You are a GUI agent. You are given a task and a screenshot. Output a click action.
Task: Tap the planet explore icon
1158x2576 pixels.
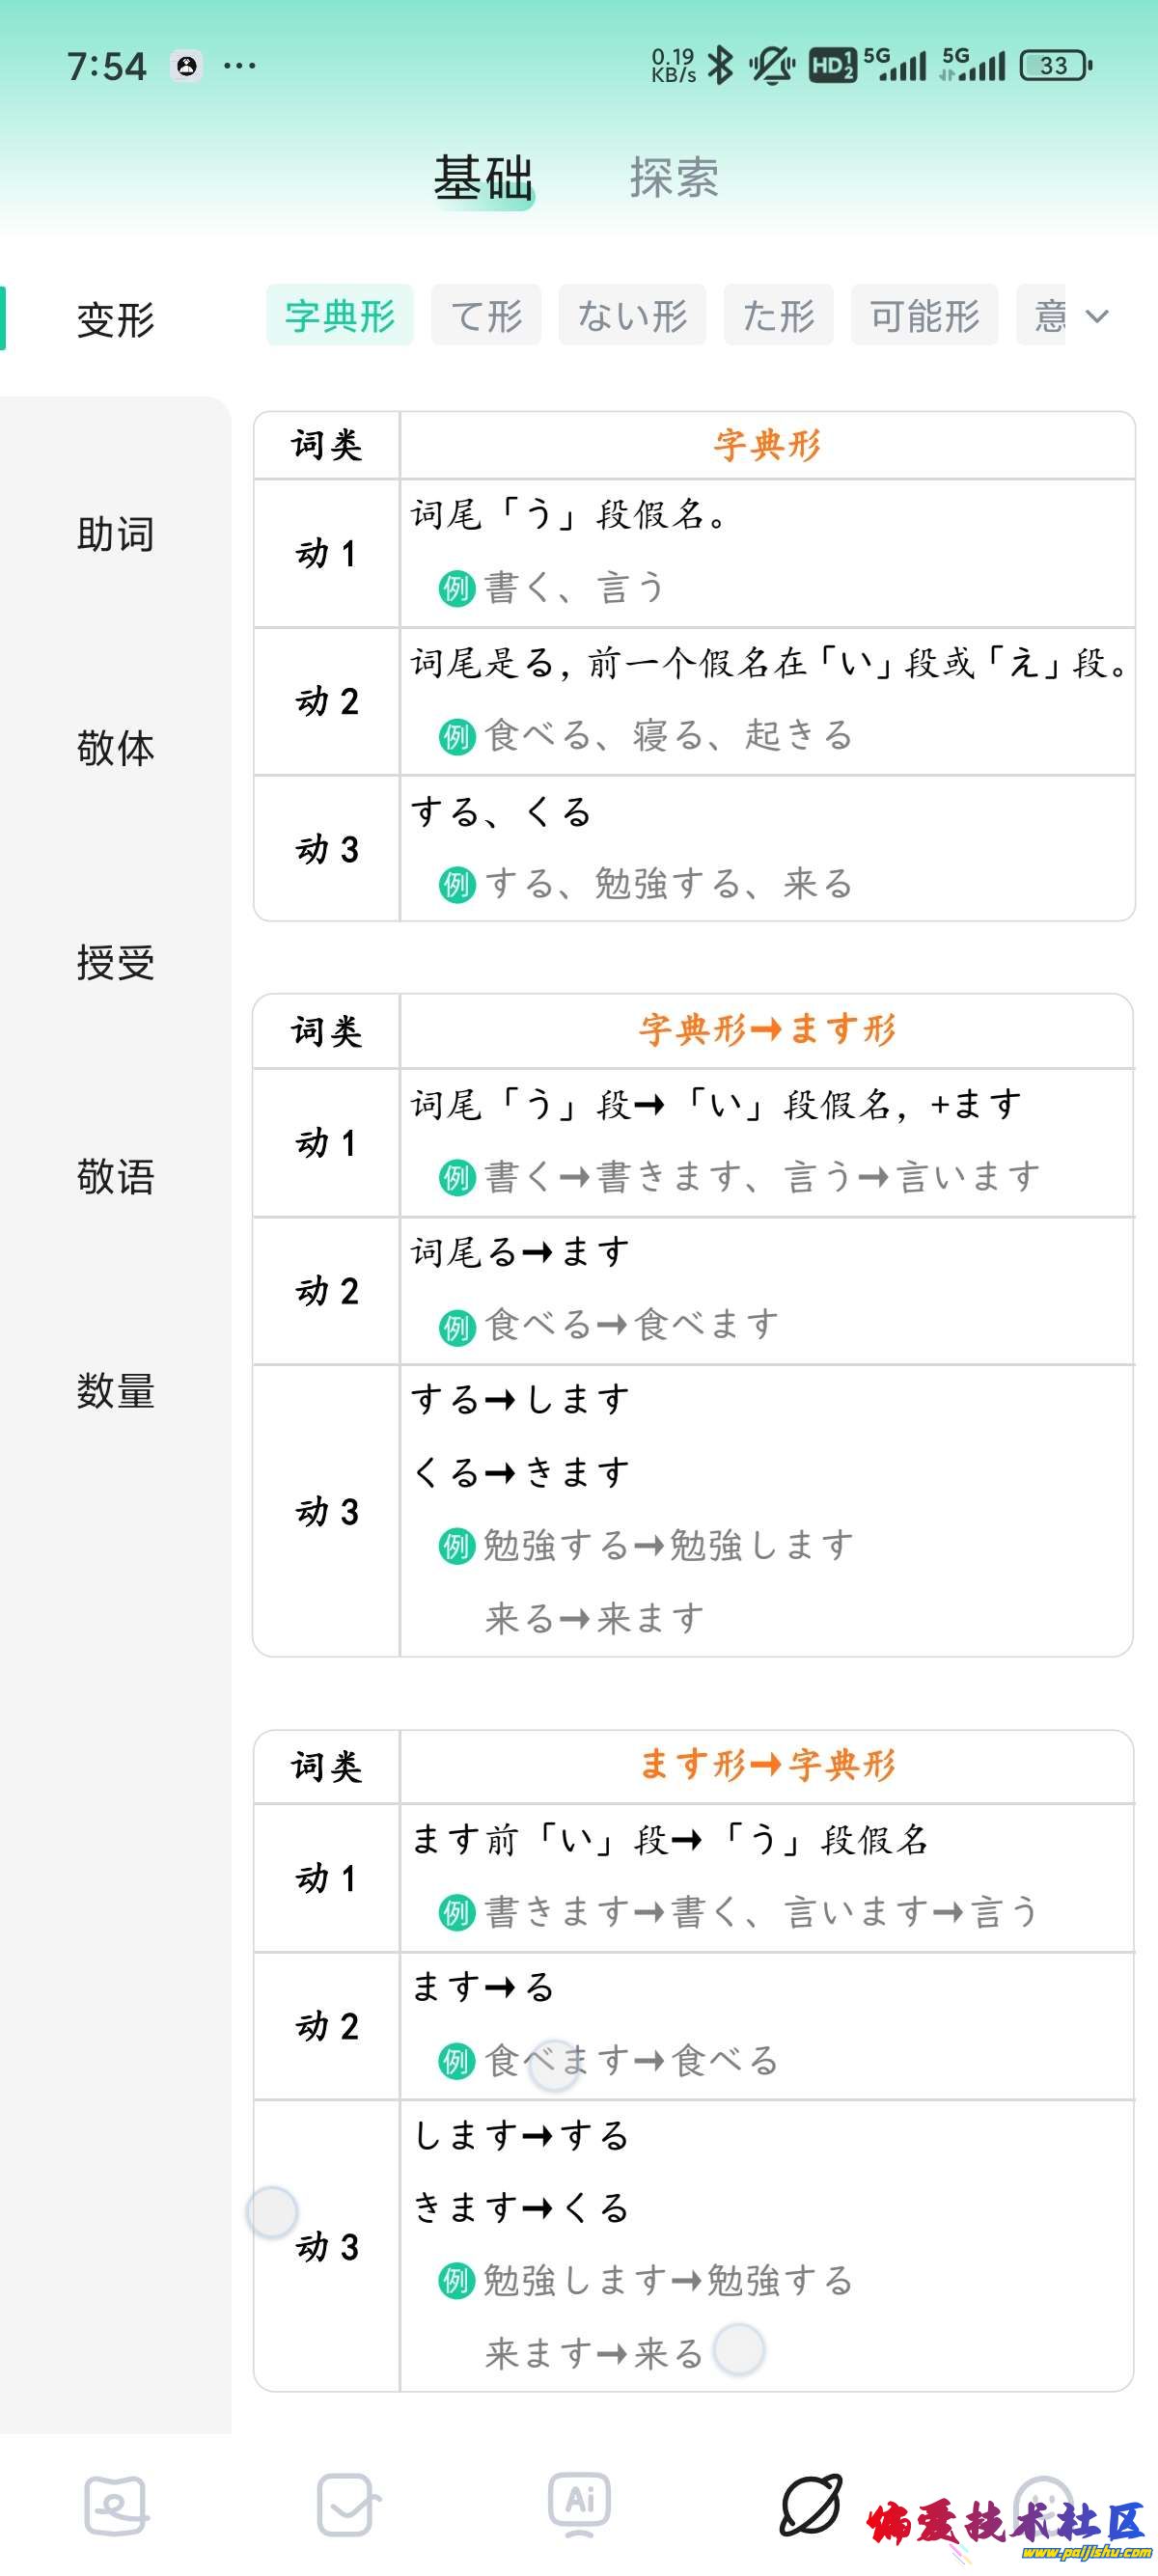[x=811, y=2505]
